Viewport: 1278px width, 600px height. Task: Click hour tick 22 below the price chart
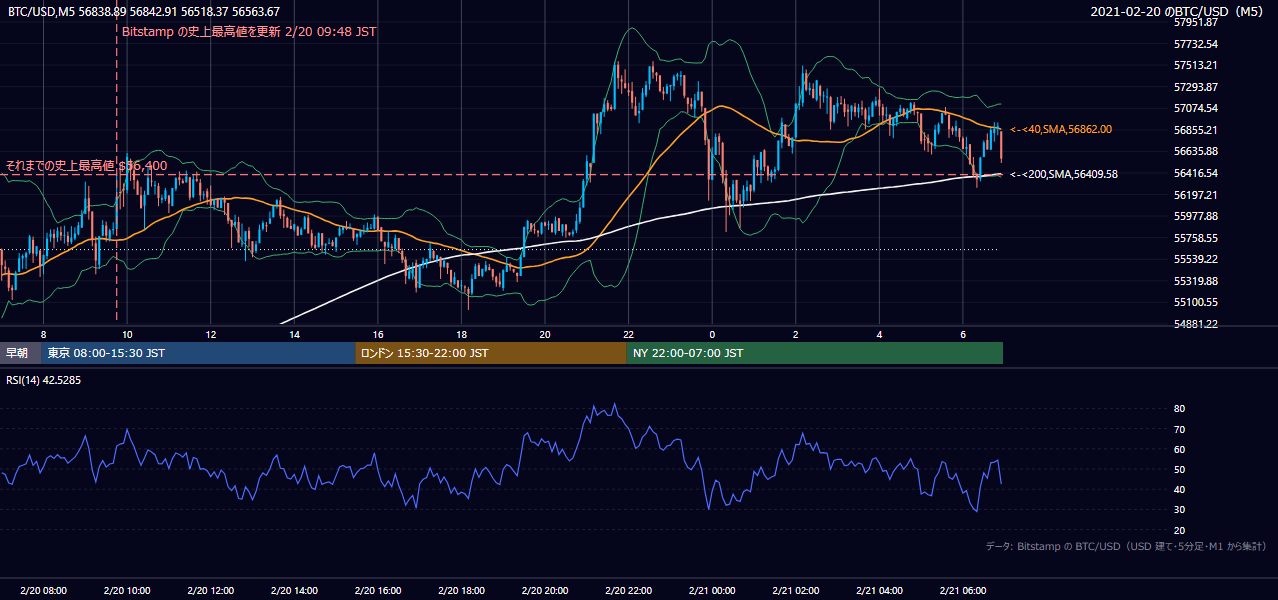(x=628, y=334)
